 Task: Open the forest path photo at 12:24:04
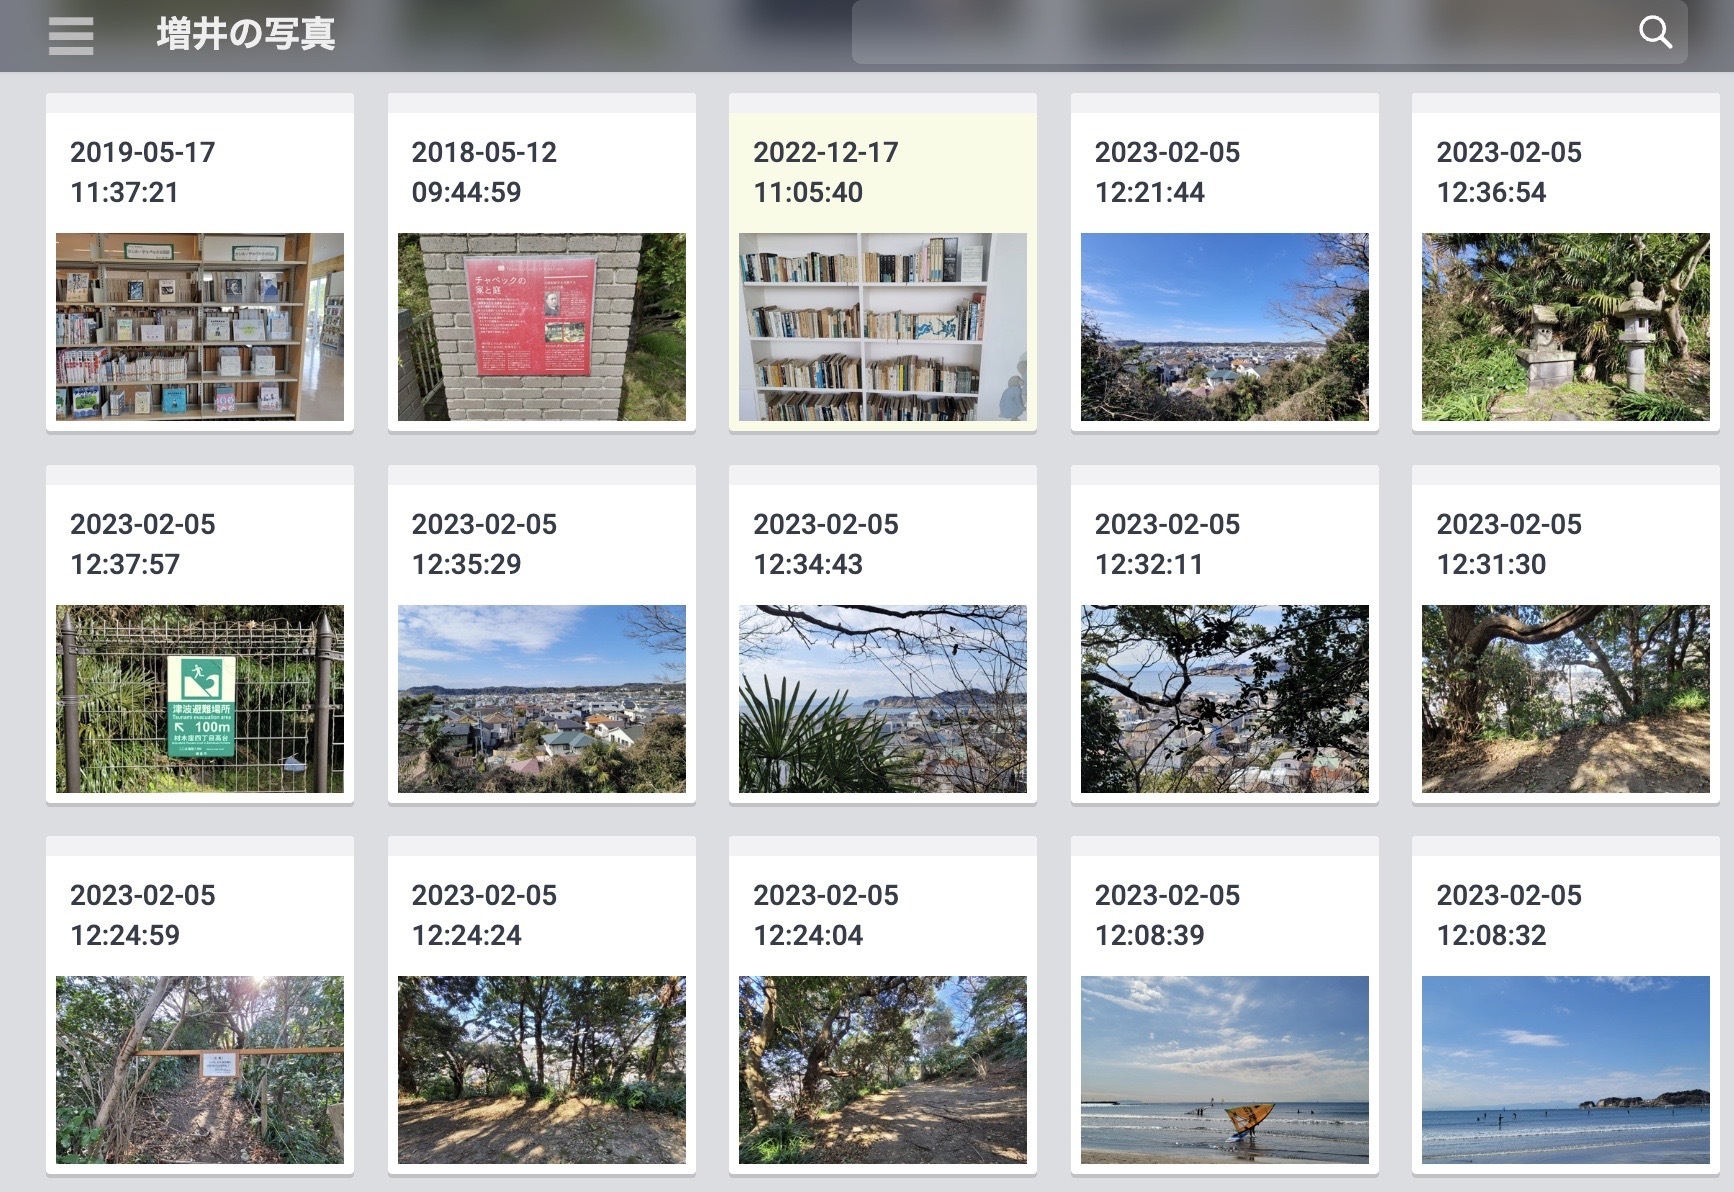[x=883, y=1070]
